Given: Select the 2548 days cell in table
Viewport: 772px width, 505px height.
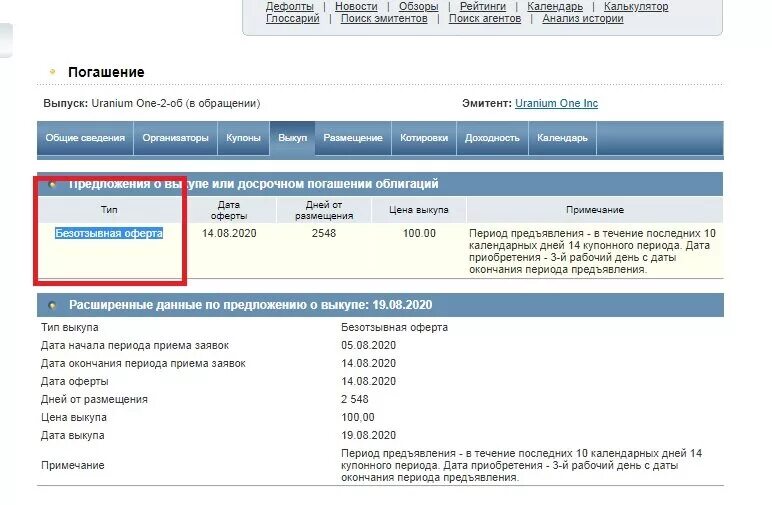Looking at the screenshot, I should (x=324, y=233).
